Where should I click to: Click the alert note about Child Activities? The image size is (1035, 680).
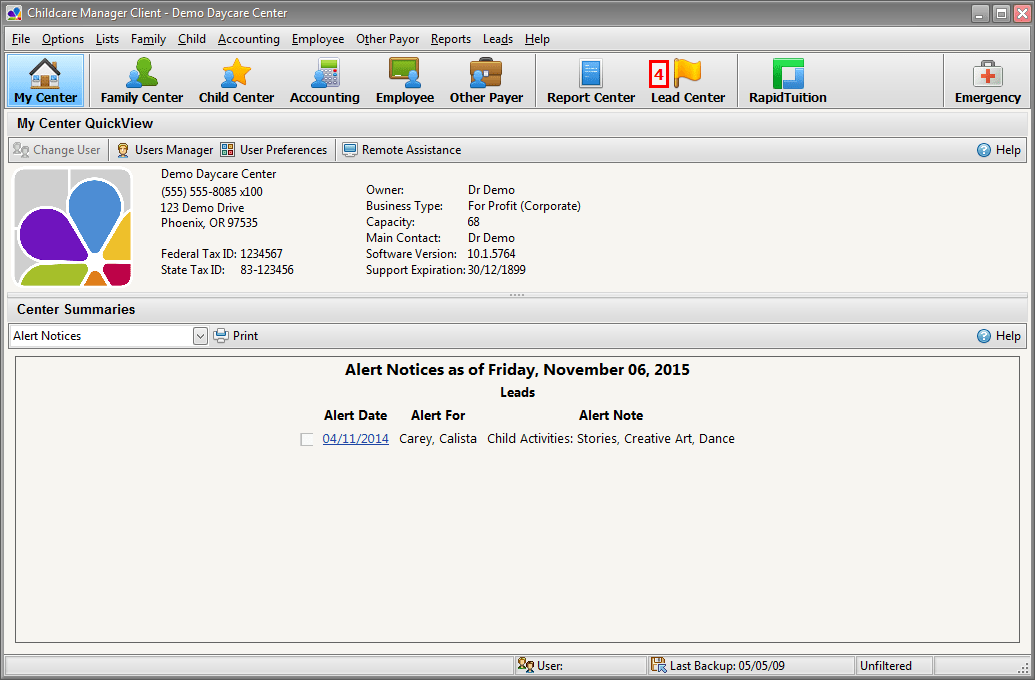coord(611,439)
